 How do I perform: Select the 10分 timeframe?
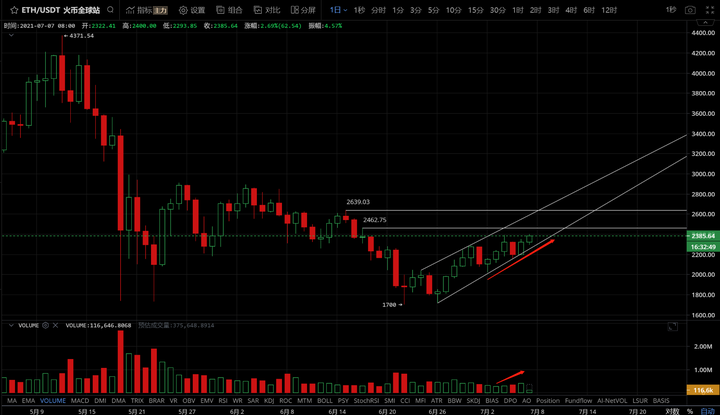(453, 10)
